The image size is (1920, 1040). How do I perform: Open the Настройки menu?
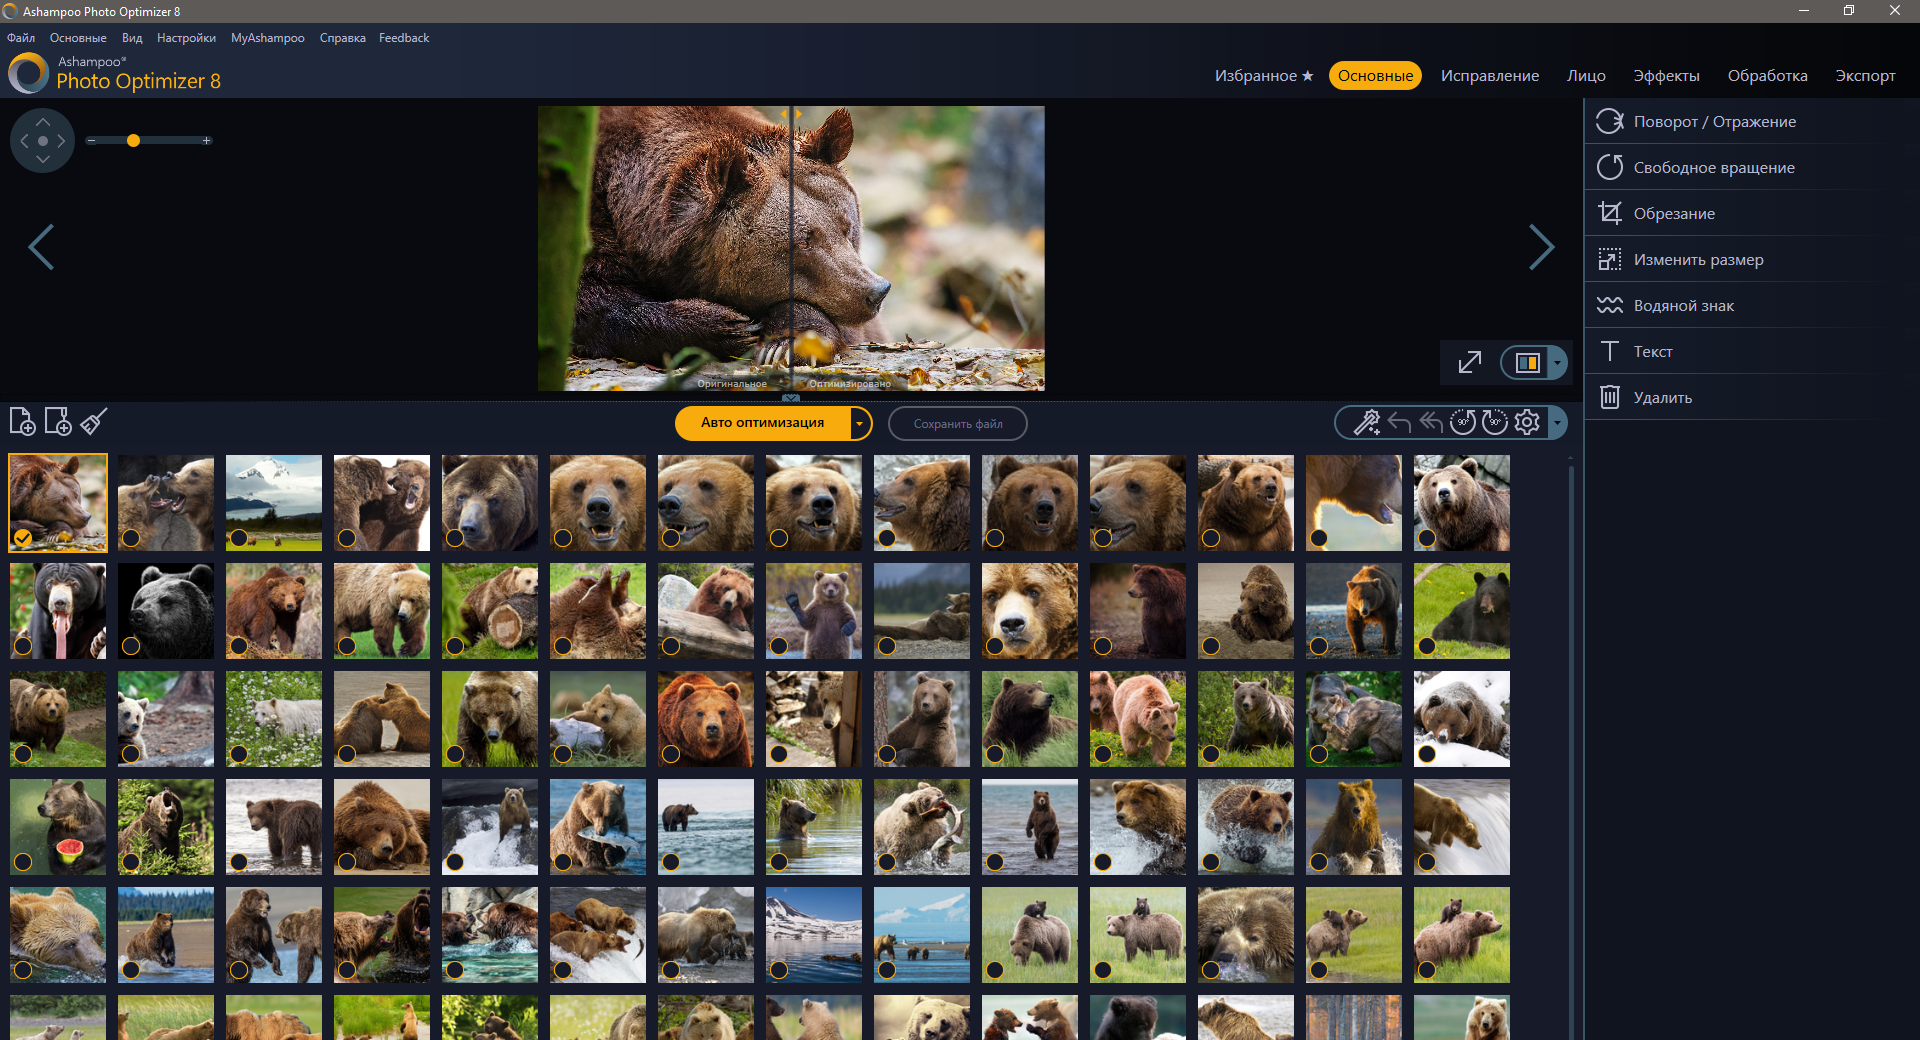(186, 38)
